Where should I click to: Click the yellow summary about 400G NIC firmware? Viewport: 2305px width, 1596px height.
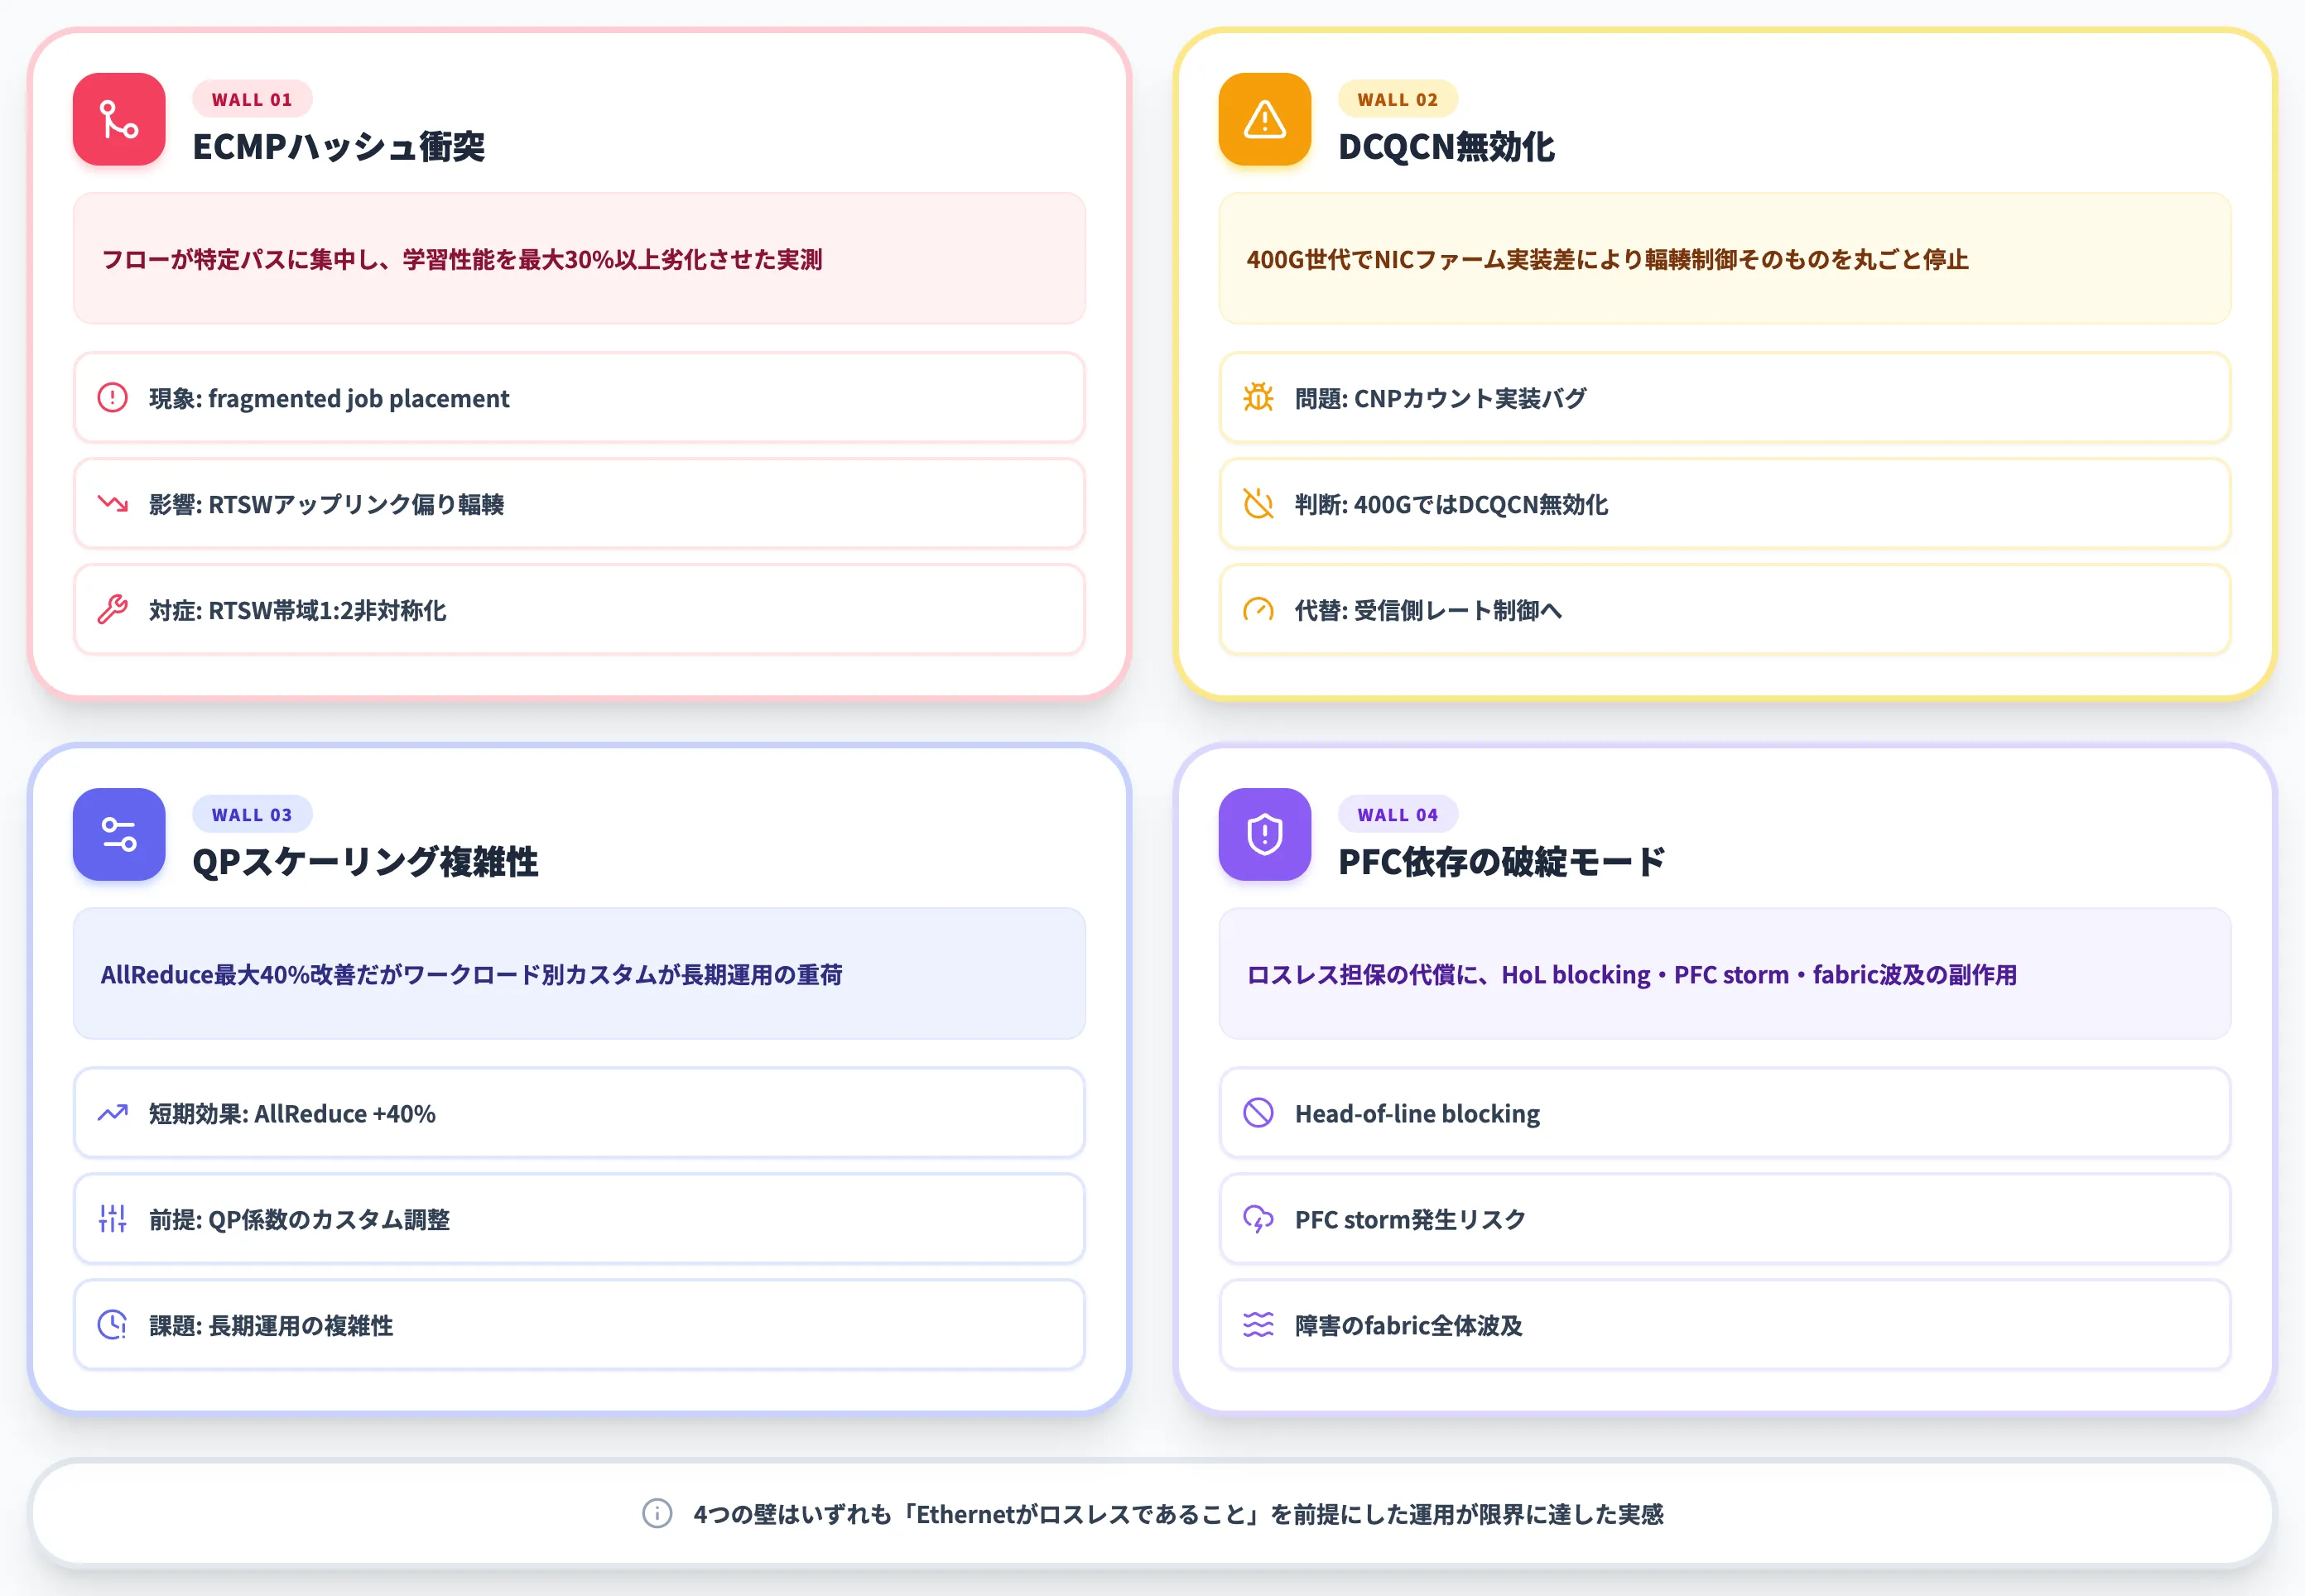(x=1724, y=259)
